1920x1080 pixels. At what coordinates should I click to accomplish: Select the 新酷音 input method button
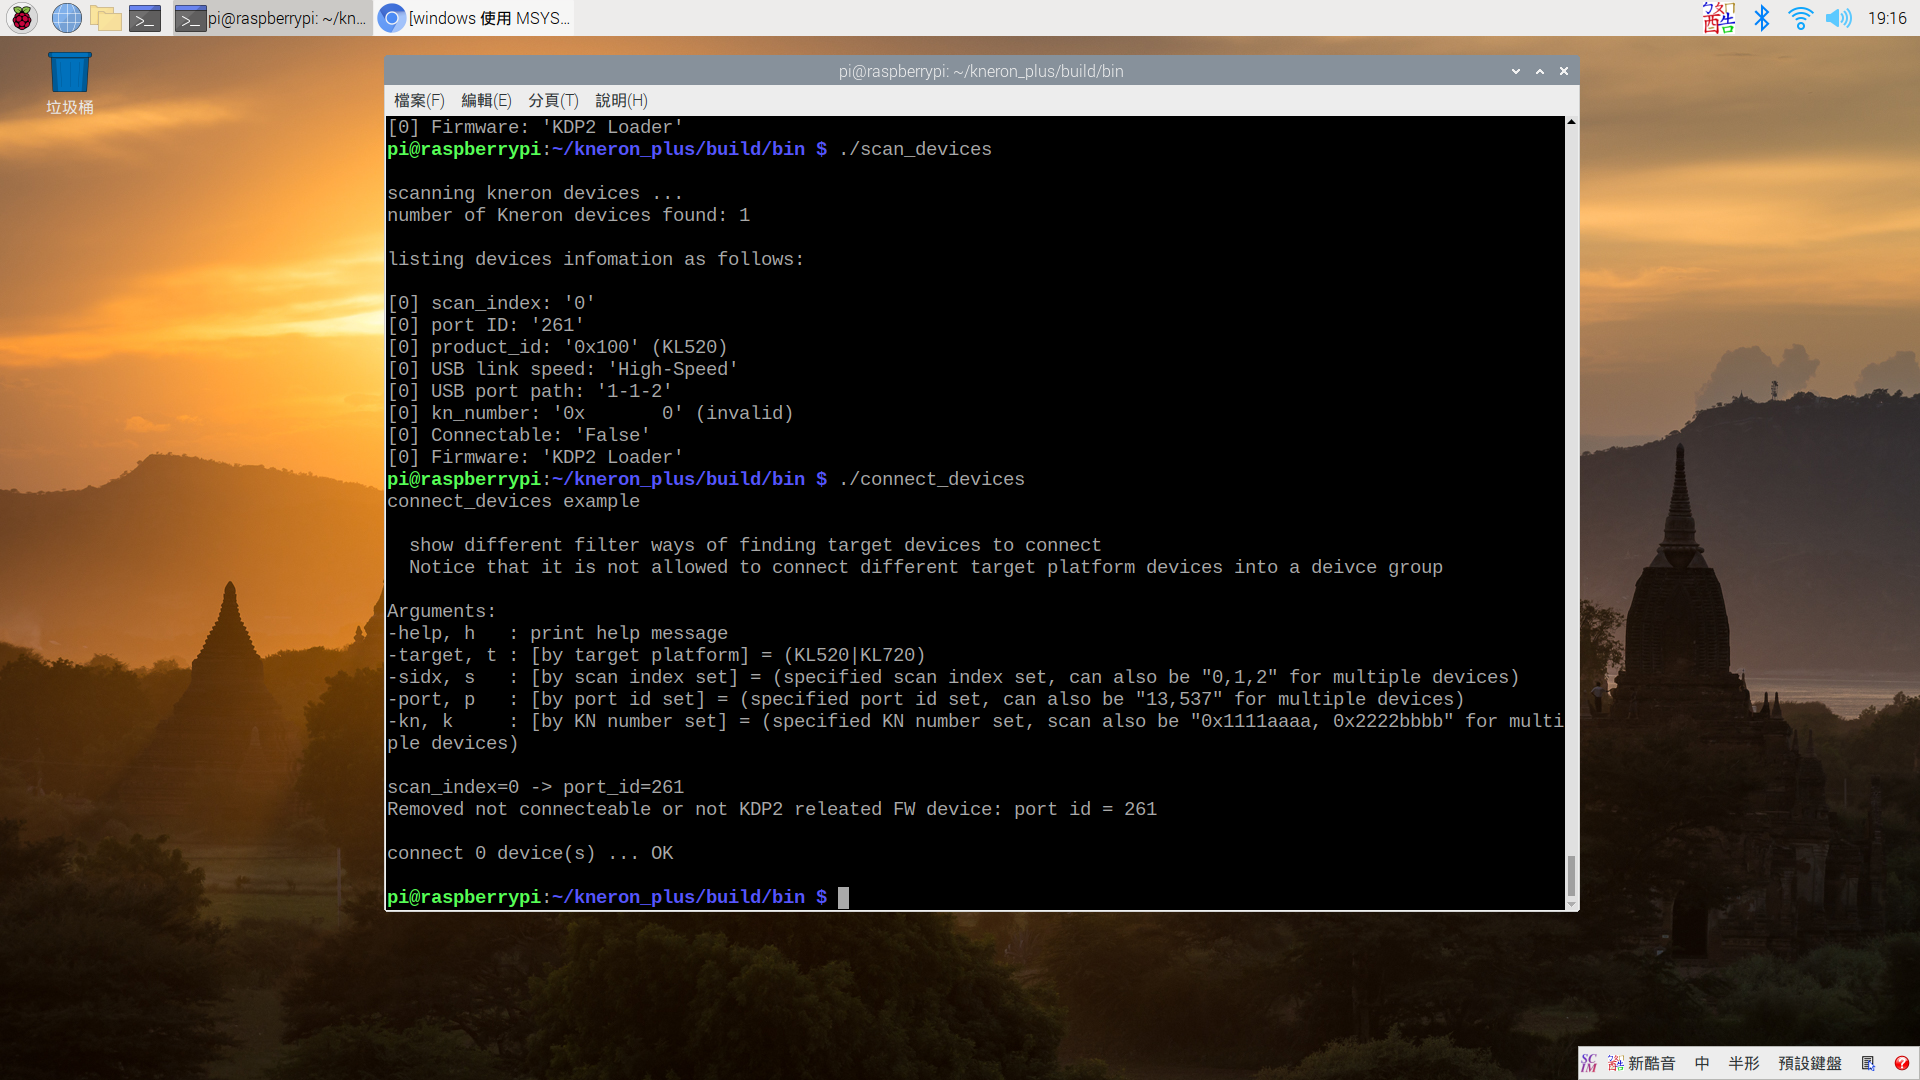(1641, 1063)
